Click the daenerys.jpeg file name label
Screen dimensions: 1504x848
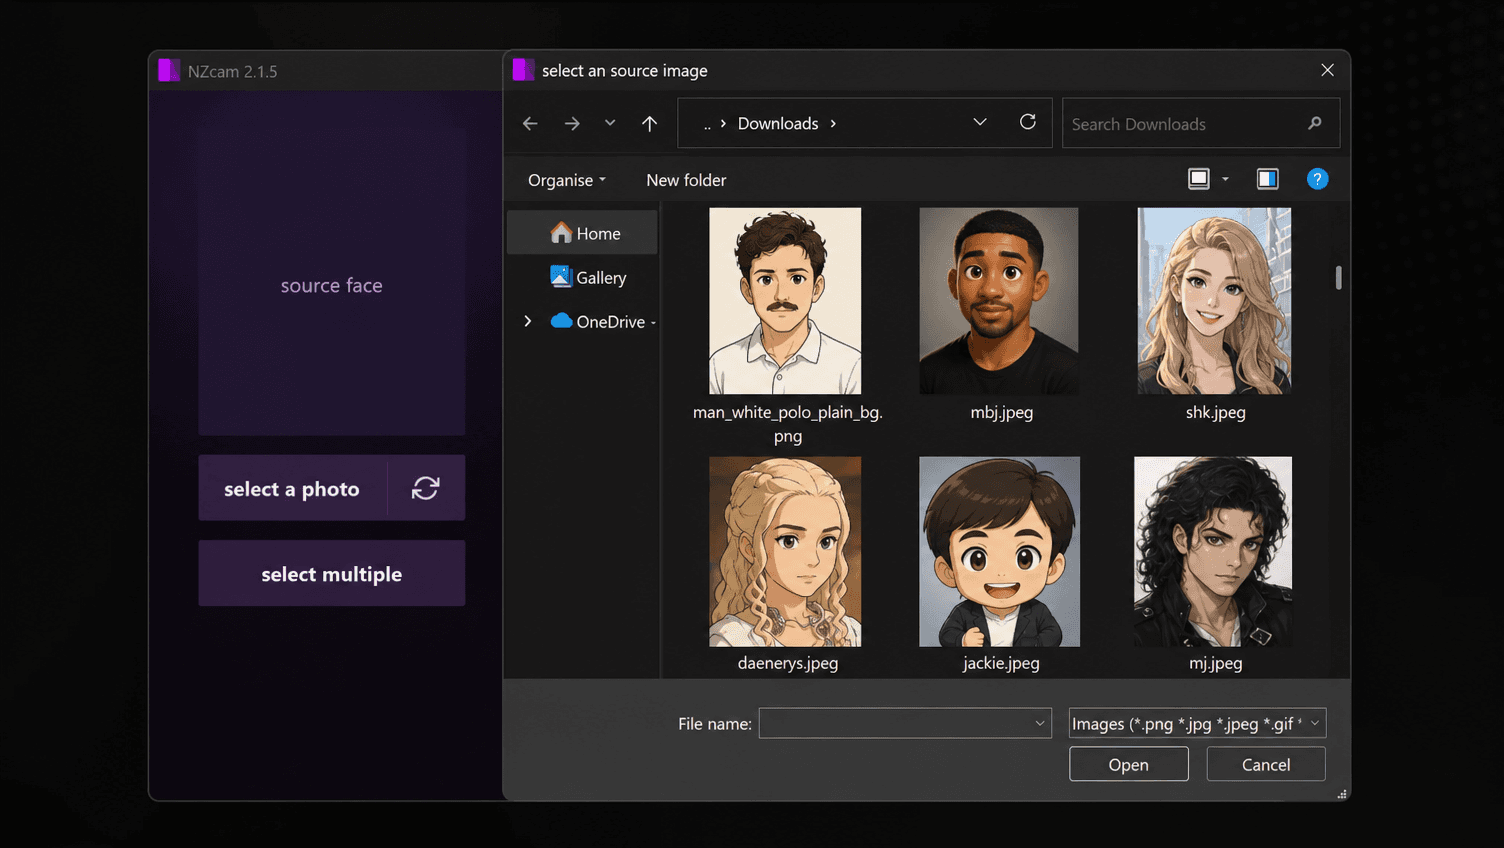788,663
